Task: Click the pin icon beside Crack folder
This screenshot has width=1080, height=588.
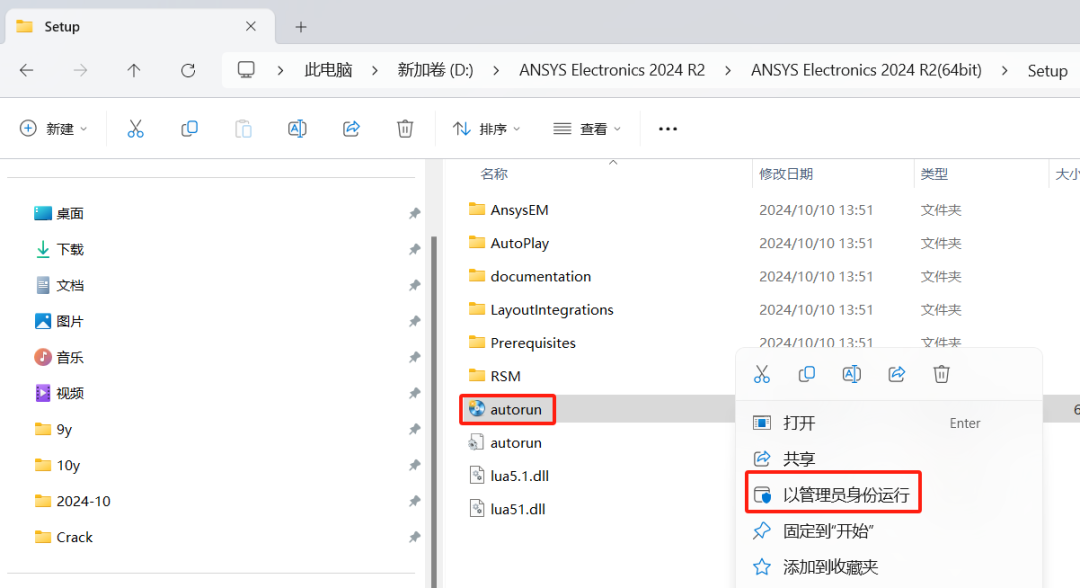Action: tap(414, 537)
